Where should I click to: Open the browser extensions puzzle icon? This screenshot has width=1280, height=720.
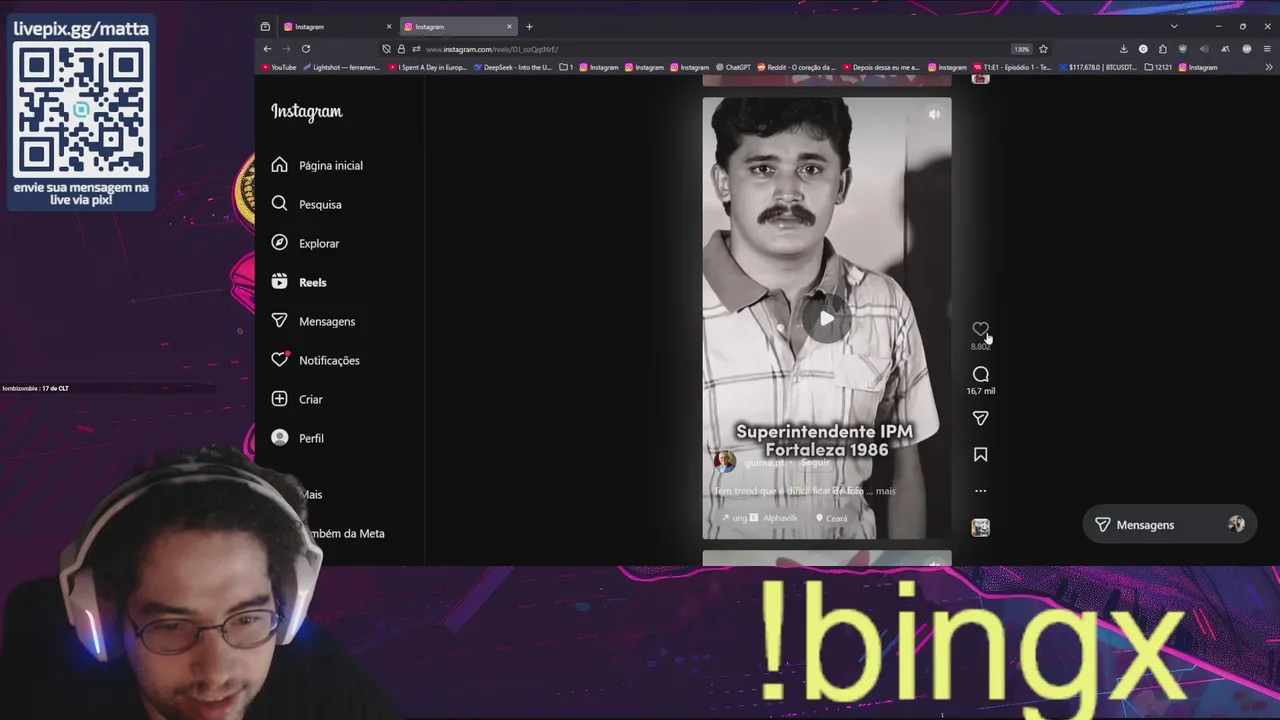click(1163, 49)
